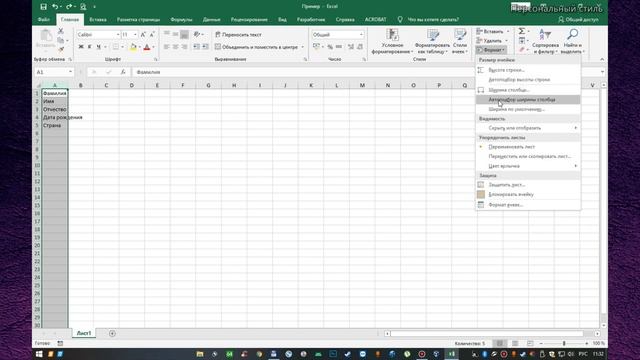Choose Переименовать лист menu item
Viewport: 640px width, 360px height.
click(x=528, y=147)
